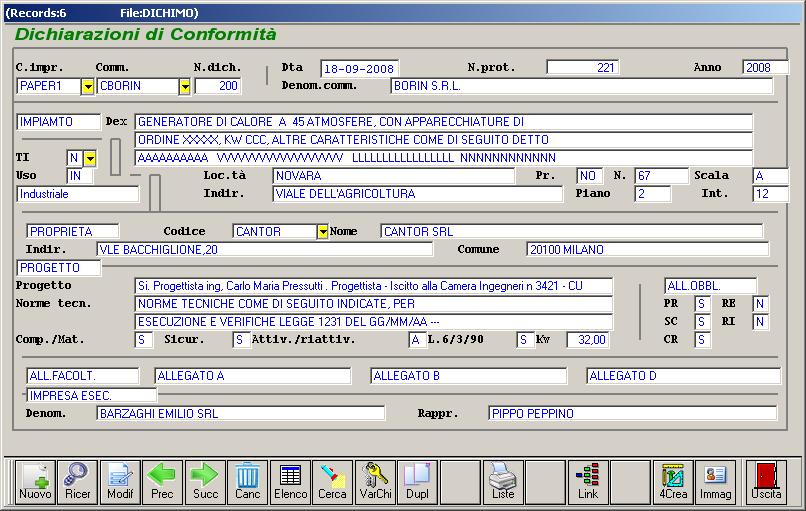Click the Dex line starting AAAAAAAAAA
The height and width of the screenshot is (511, 806).
click(x=444, y=158)
